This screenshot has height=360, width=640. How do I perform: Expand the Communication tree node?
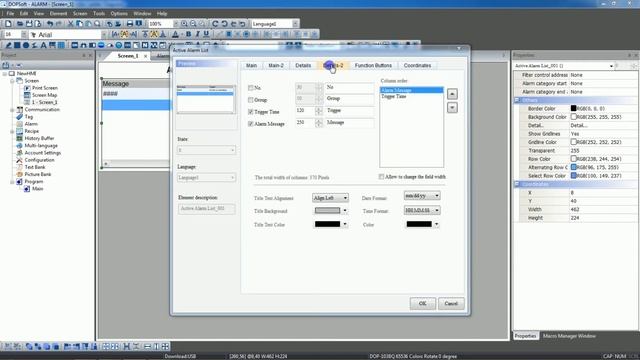pos(12,109)
